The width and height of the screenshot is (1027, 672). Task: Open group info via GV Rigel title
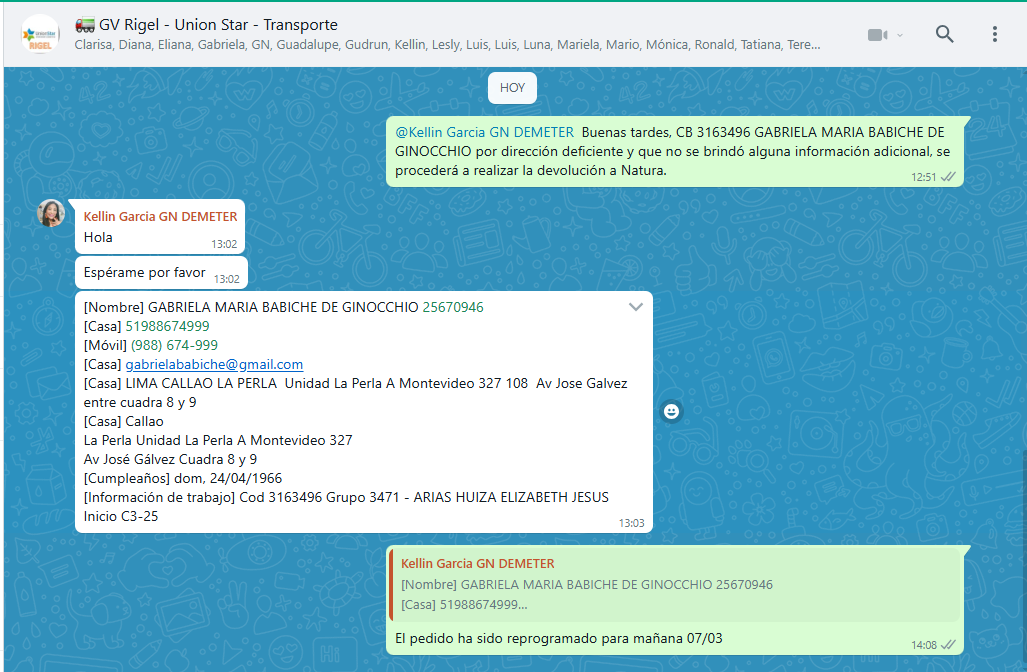pyautogui.click(x=218, y=25)
